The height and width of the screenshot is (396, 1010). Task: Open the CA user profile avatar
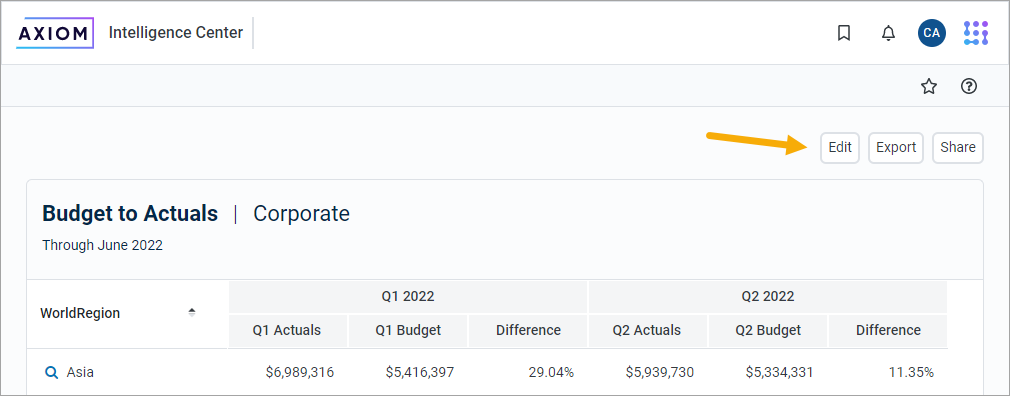point(931,33)
